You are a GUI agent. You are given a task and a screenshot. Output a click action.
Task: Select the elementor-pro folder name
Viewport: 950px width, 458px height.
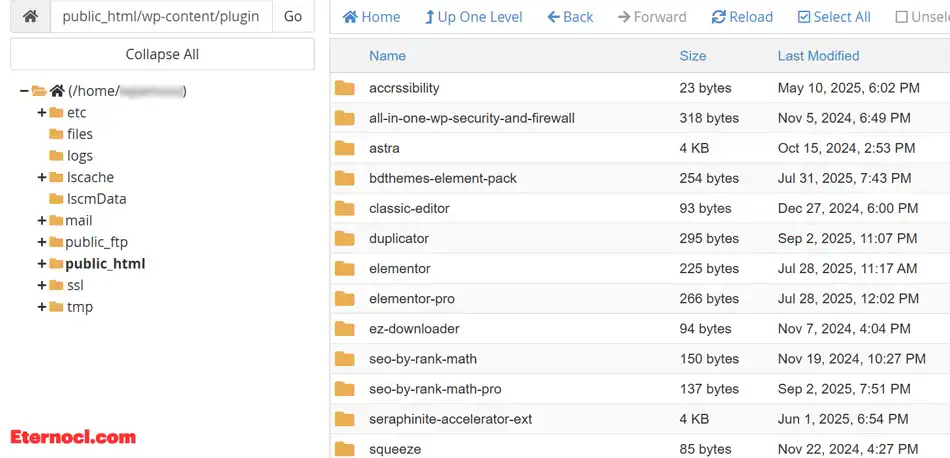pyautogui.click(x=412, y=299)
